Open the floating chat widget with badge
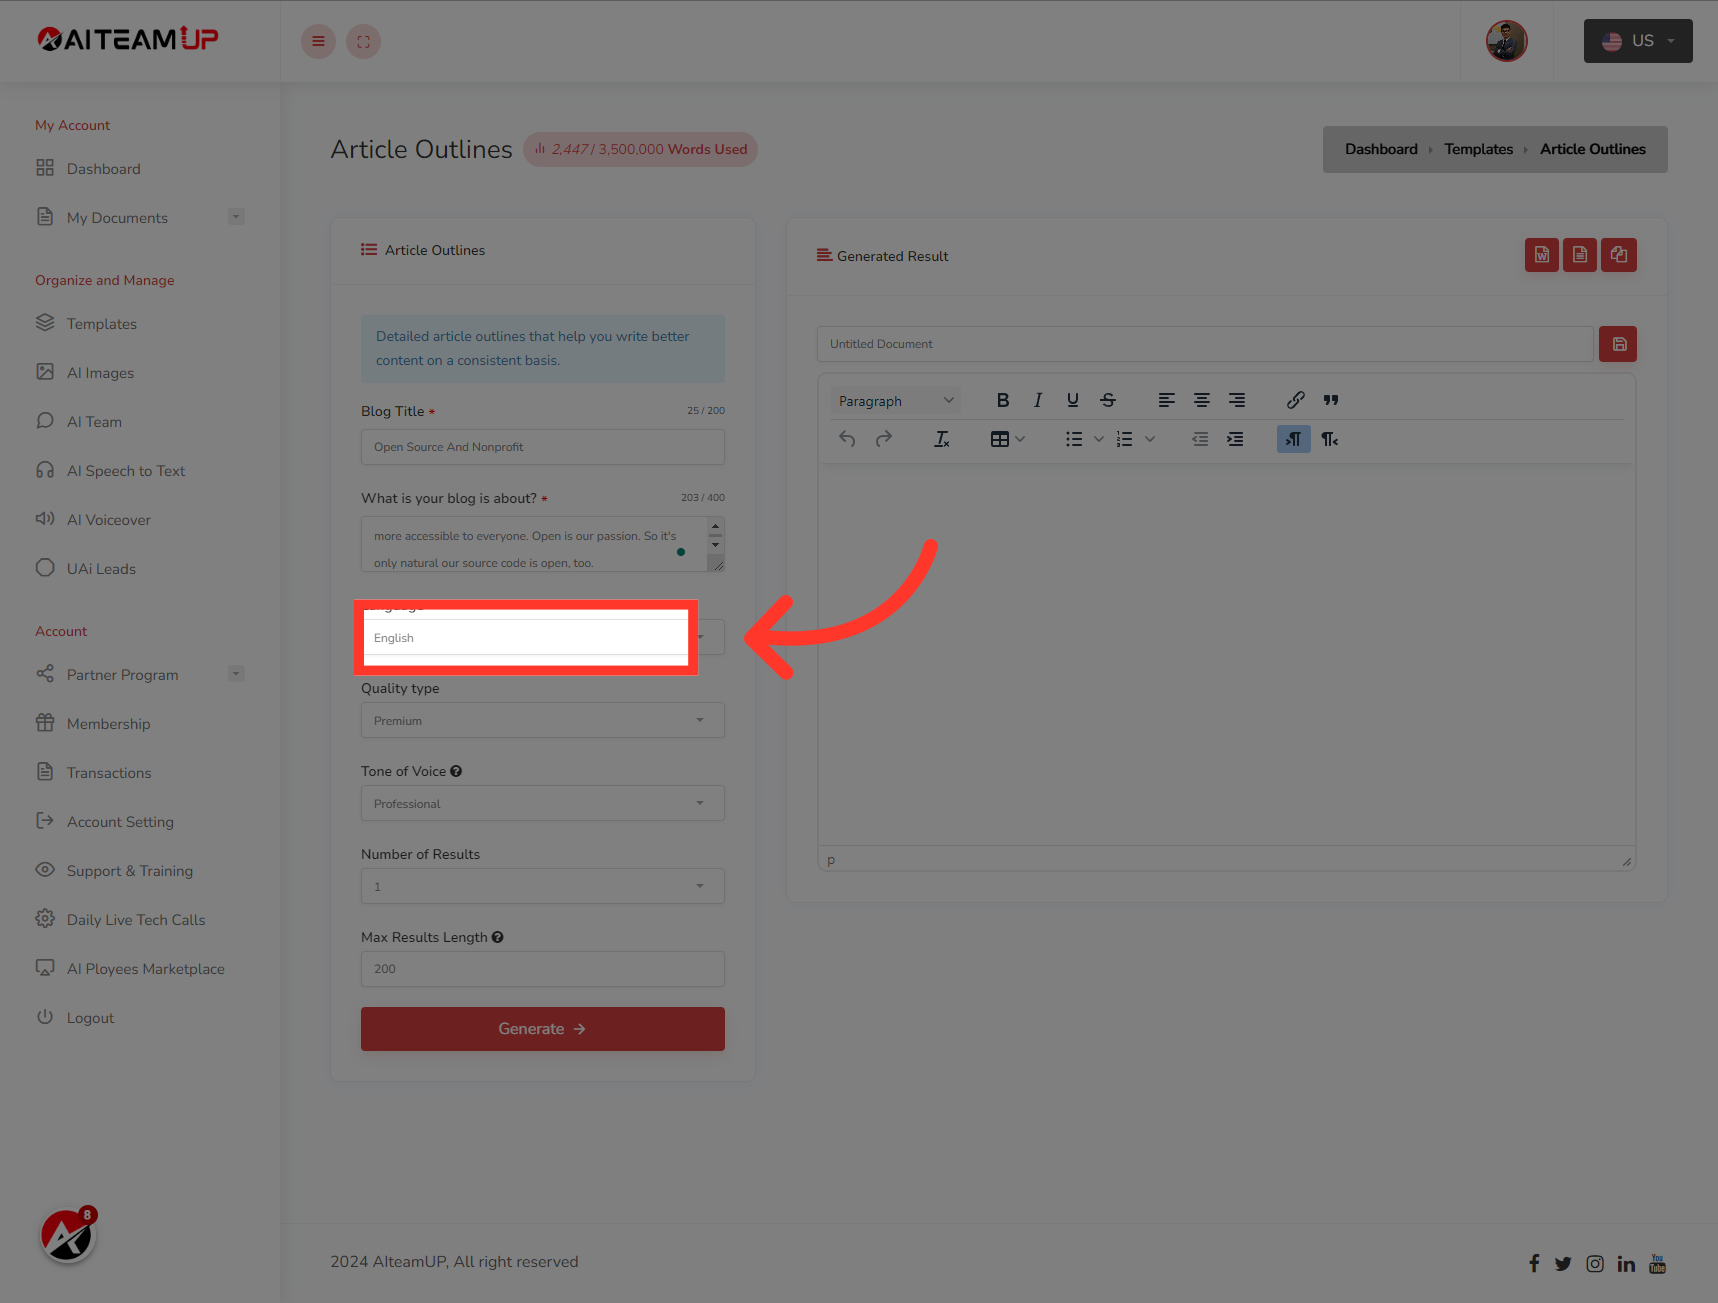1718x1303 pixels. pyautogui.click(x=67, y=1236)
